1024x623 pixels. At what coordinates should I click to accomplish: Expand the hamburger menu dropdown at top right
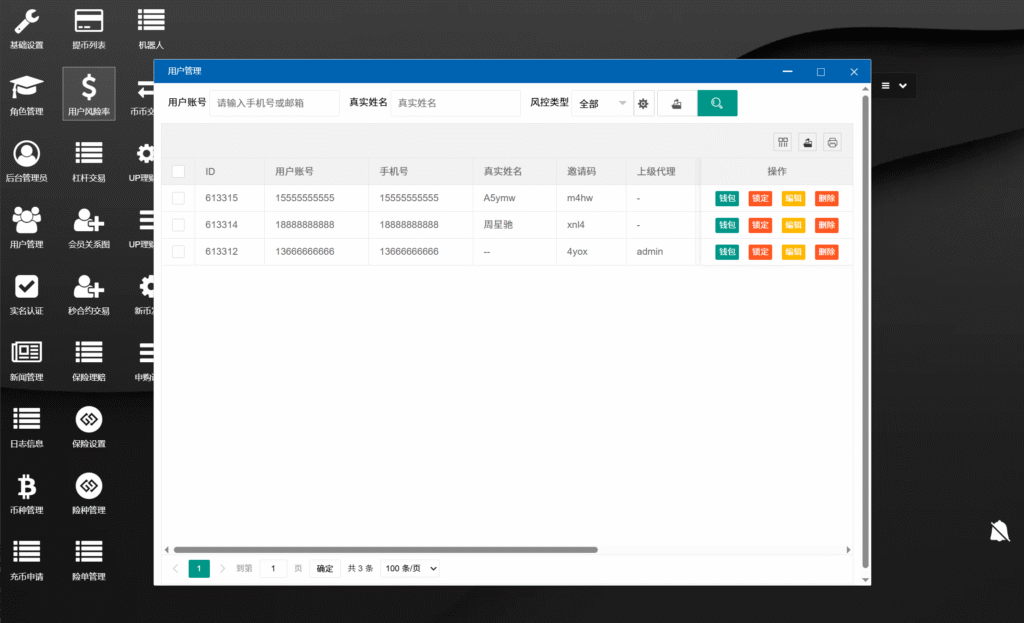(894, 86)
